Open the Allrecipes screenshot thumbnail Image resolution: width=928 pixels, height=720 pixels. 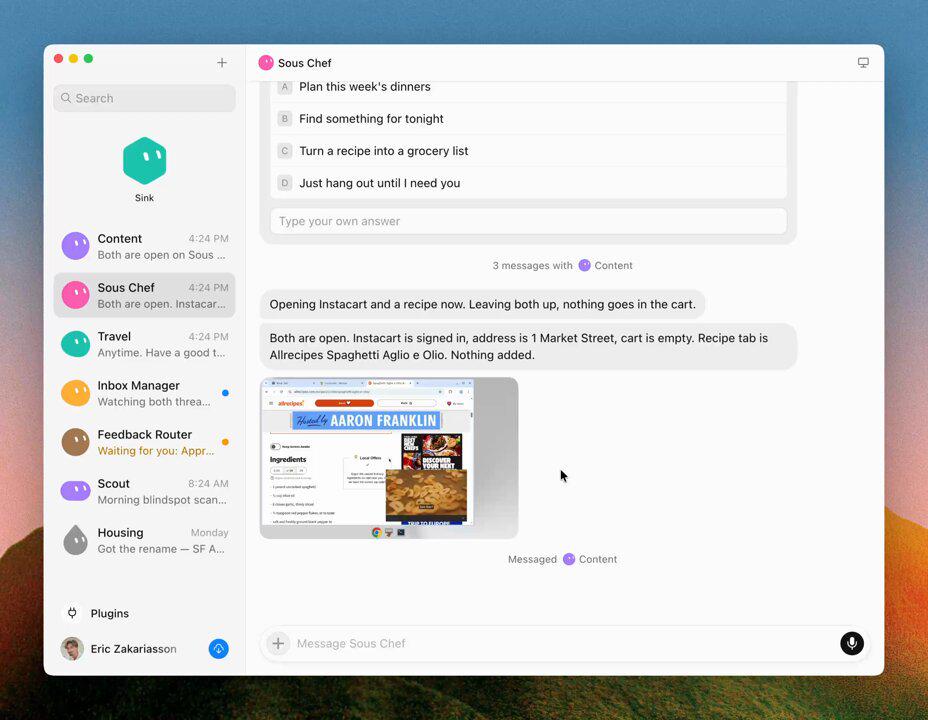pos(389,458)
